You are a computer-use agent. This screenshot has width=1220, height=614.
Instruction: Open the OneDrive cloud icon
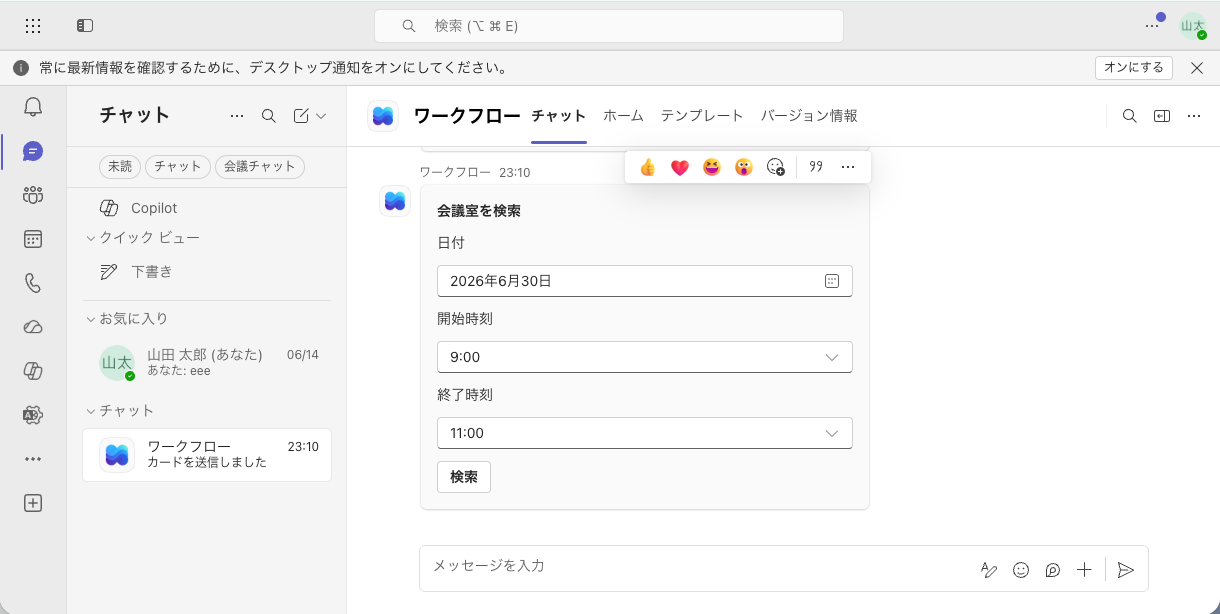(x=33, y=327)
